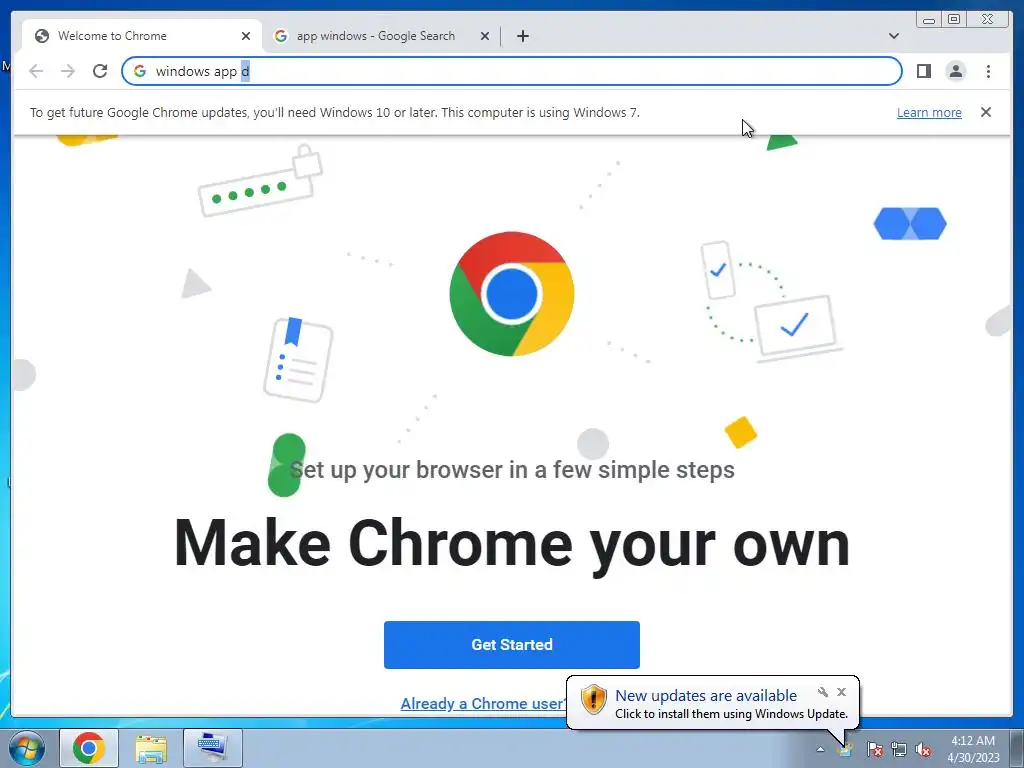Minimize the Chrome window
This screenshot has width=1024, height=768.
(929, 20)
